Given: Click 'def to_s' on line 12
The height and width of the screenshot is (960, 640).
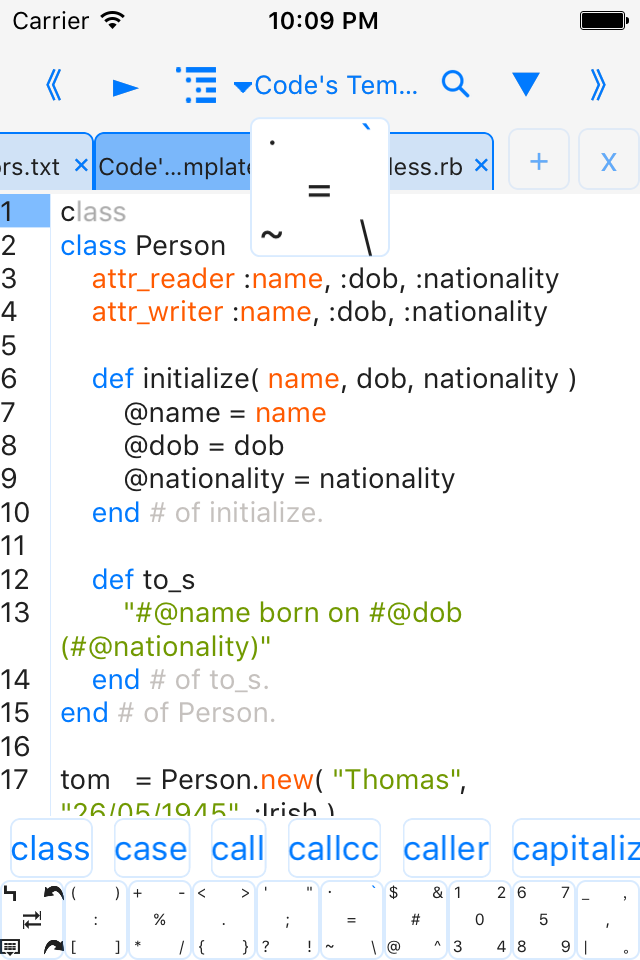Looking at the screenshot, I should point(143,579).
